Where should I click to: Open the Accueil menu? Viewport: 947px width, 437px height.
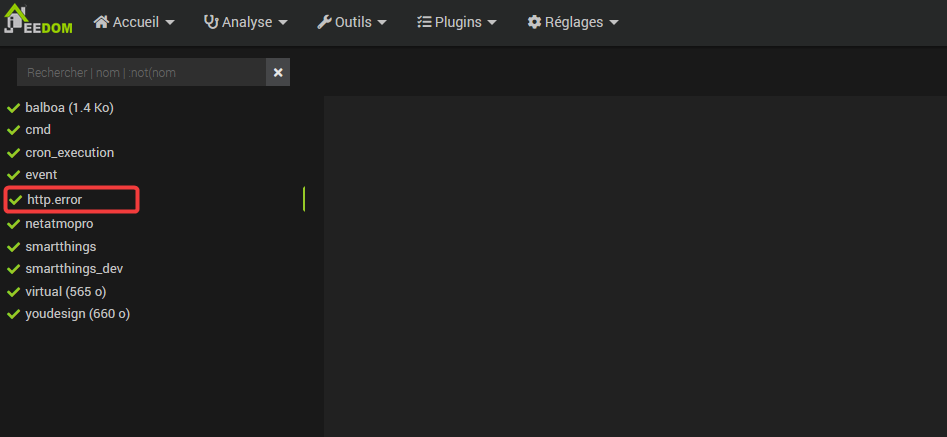coord(135,22)
